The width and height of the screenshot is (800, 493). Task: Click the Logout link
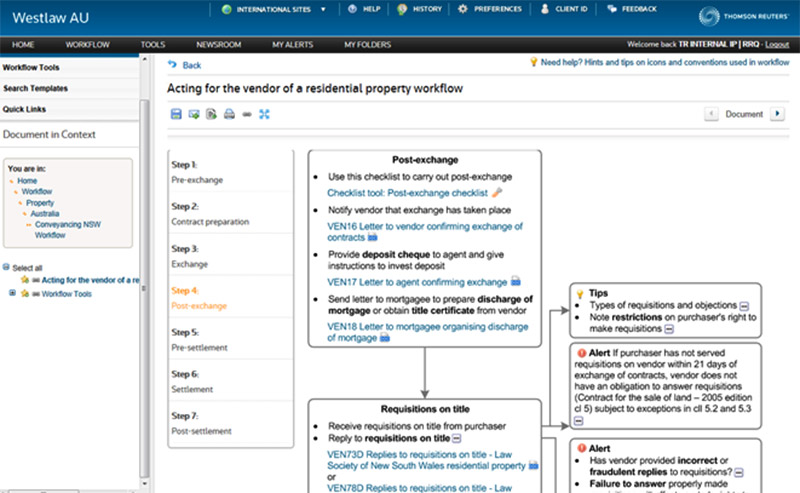pyautogui.click(x=776, y=45)
